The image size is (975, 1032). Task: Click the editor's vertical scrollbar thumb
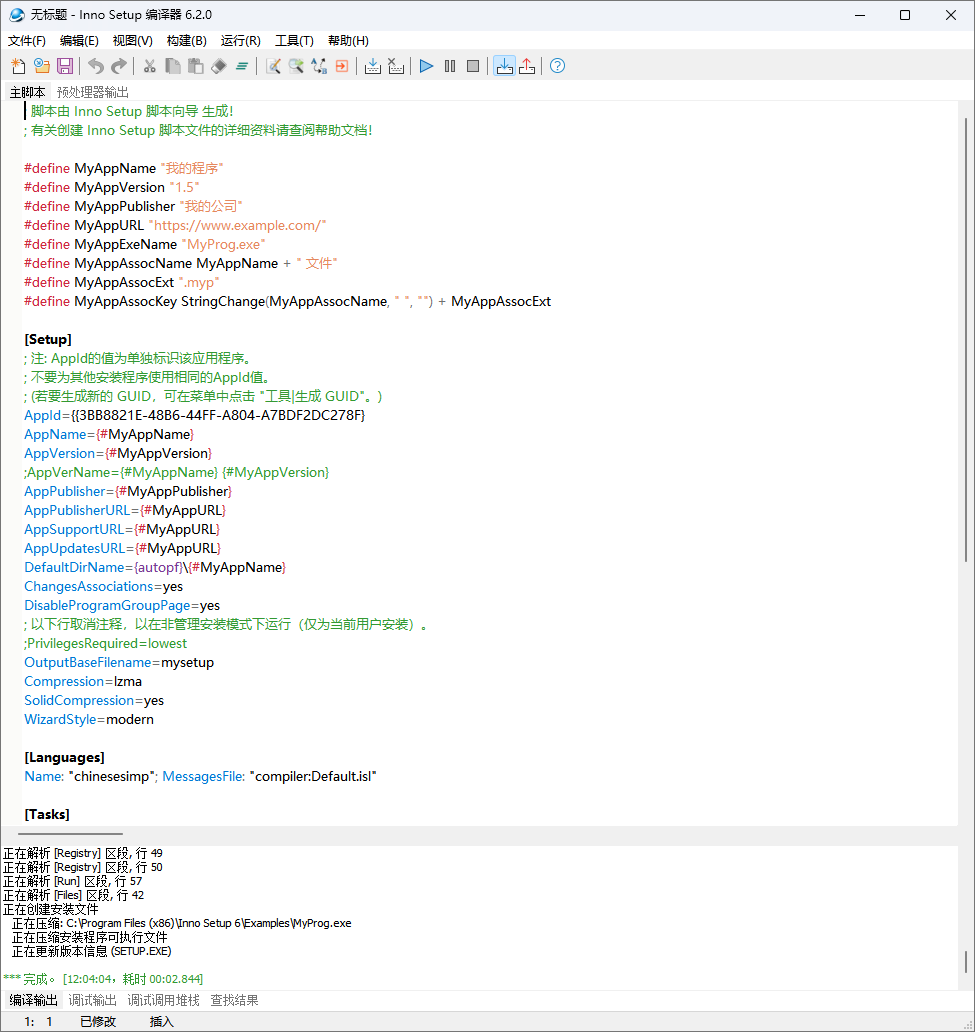tap(966, 330)
